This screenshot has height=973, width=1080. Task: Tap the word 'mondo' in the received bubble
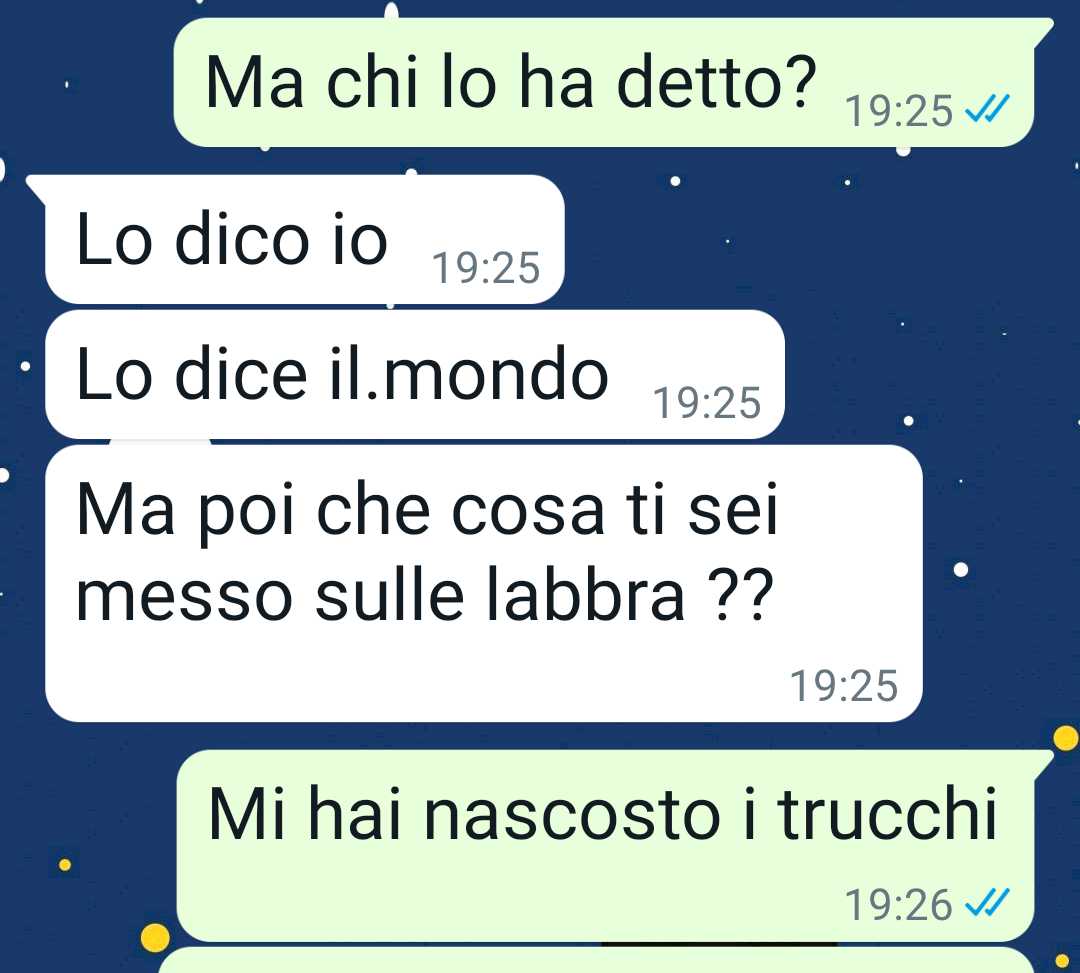(x=496, y=375)
